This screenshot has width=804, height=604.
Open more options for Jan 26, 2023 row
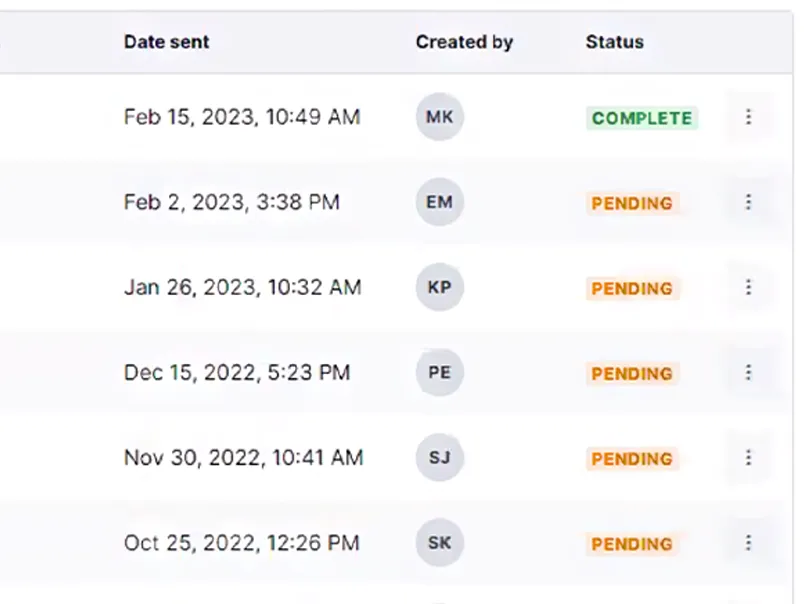click(x=748, y=287)
